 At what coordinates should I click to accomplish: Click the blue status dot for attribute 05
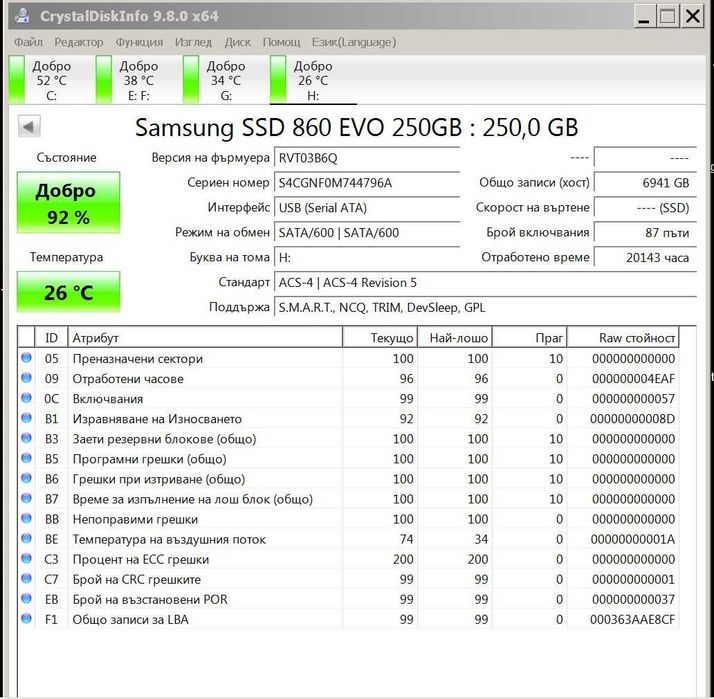(x=26, y=357)
